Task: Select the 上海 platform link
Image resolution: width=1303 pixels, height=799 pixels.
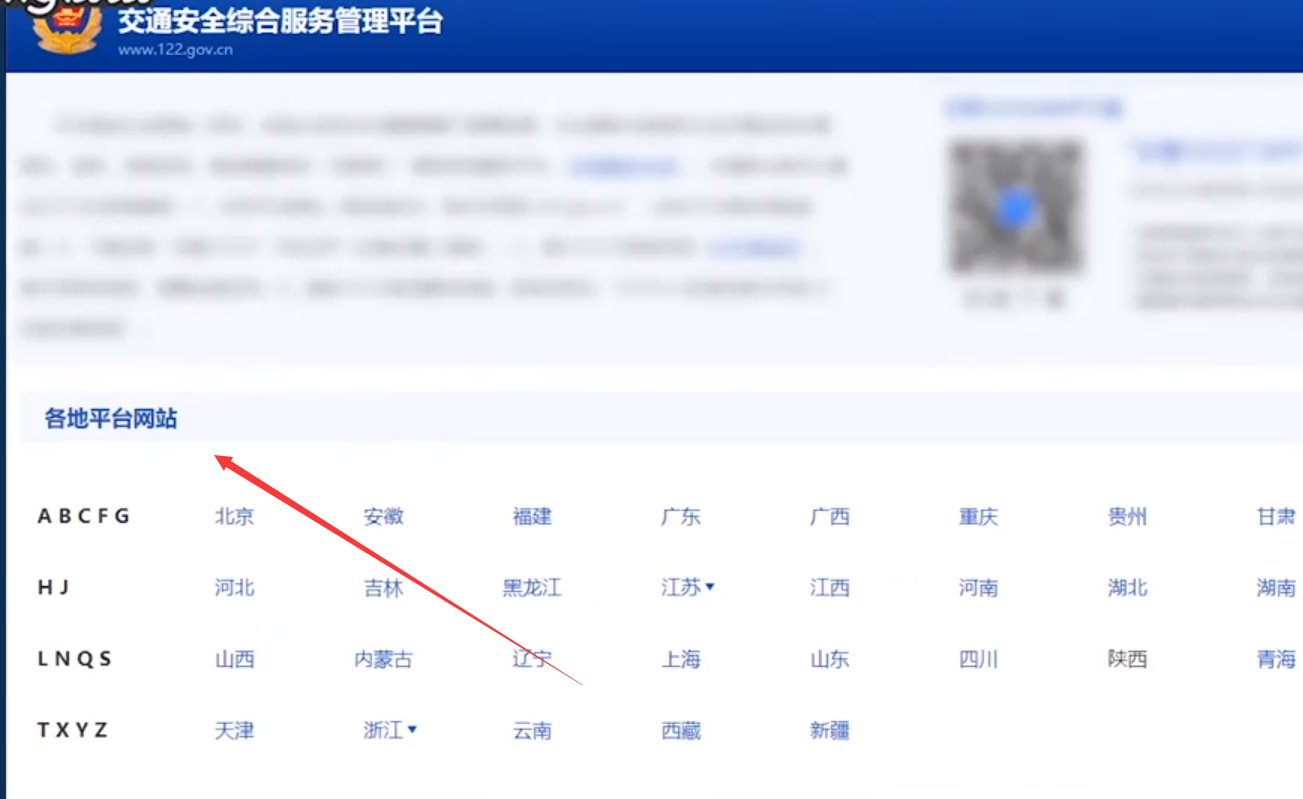Action: click(x=681, y=659)
